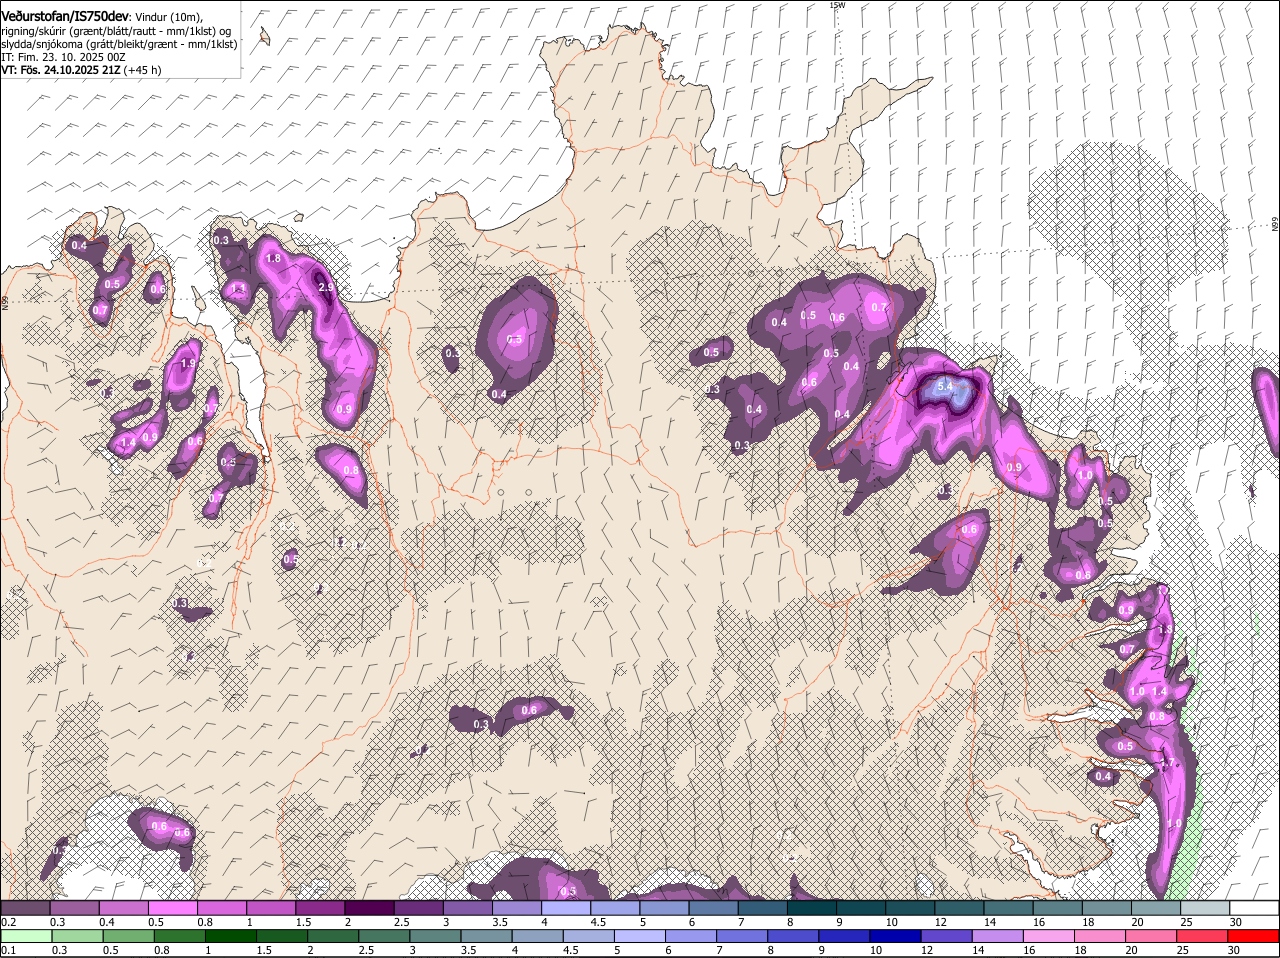Click the "VT: Fös. 24.10.2025 21Z" valid time
The height and width of the screenshot is (958, 1280).
tap(60, 70)
